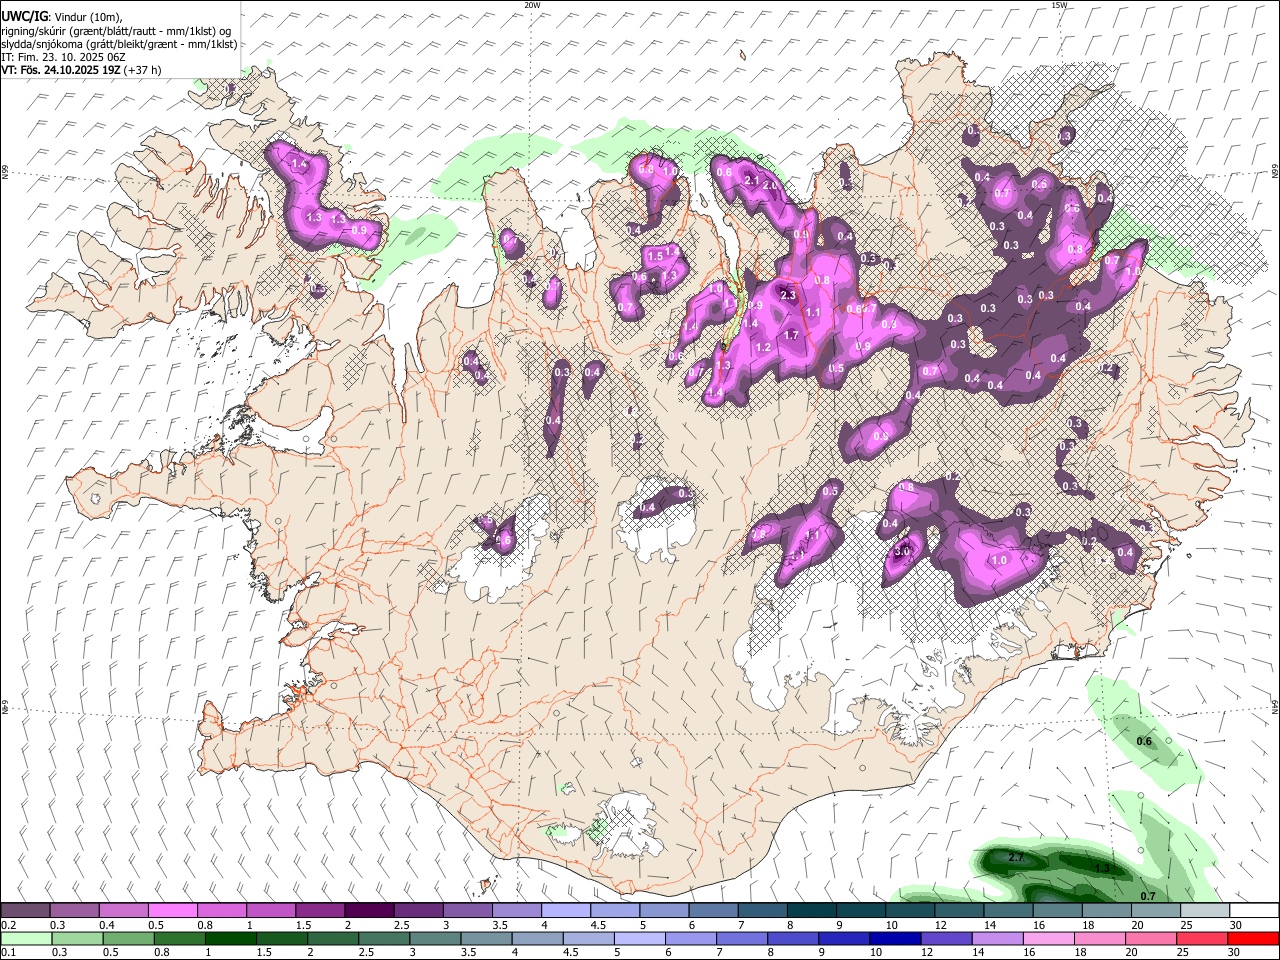Click the '30' label on the rain legend
Image resolution: width=1280 pixels, height=960 pixels.
(1235, 952)
